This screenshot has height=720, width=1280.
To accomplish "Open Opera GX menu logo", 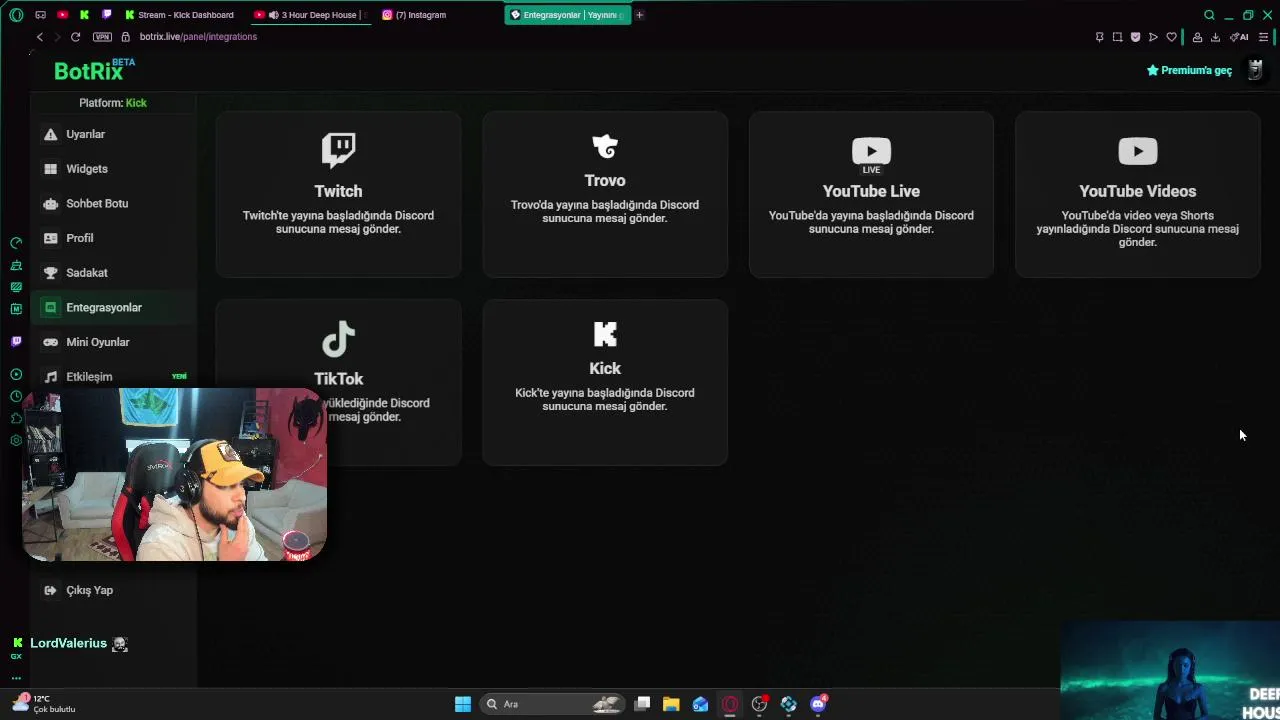I will pos(16,15).
